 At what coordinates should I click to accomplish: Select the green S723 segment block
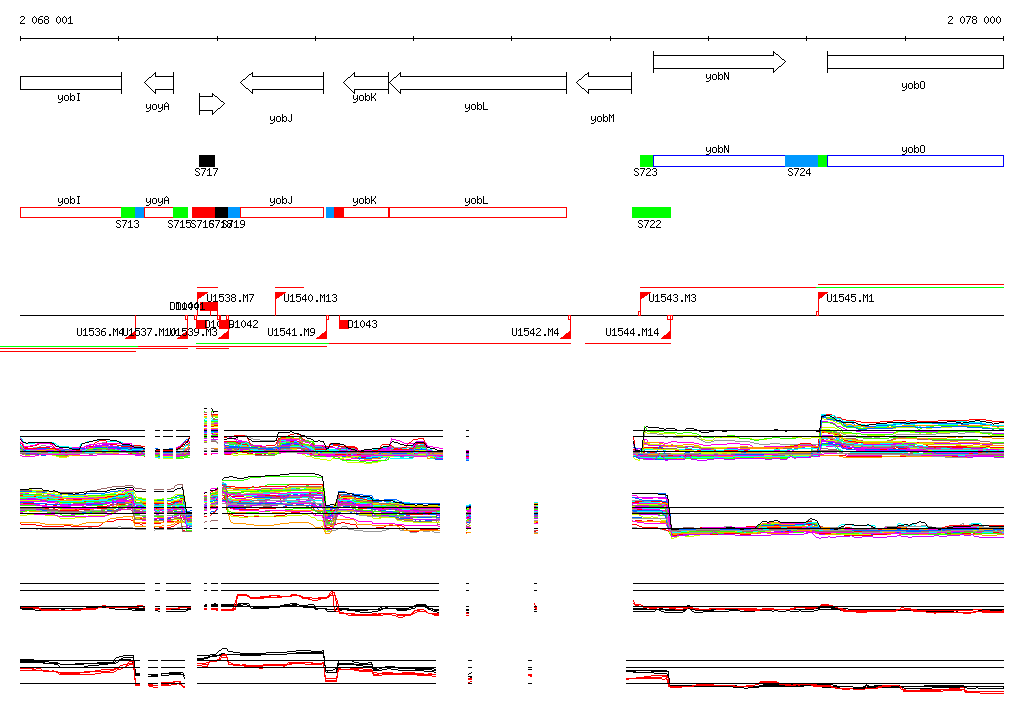click(647, 161)
